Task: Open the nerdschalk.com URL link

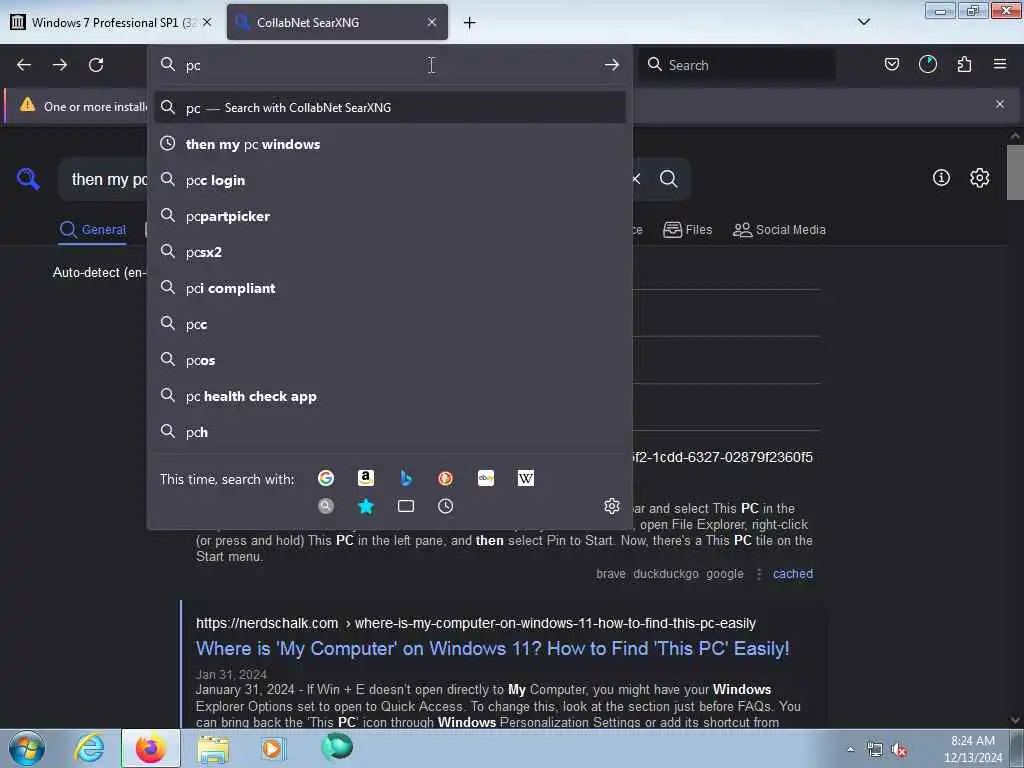Action: 476,623
